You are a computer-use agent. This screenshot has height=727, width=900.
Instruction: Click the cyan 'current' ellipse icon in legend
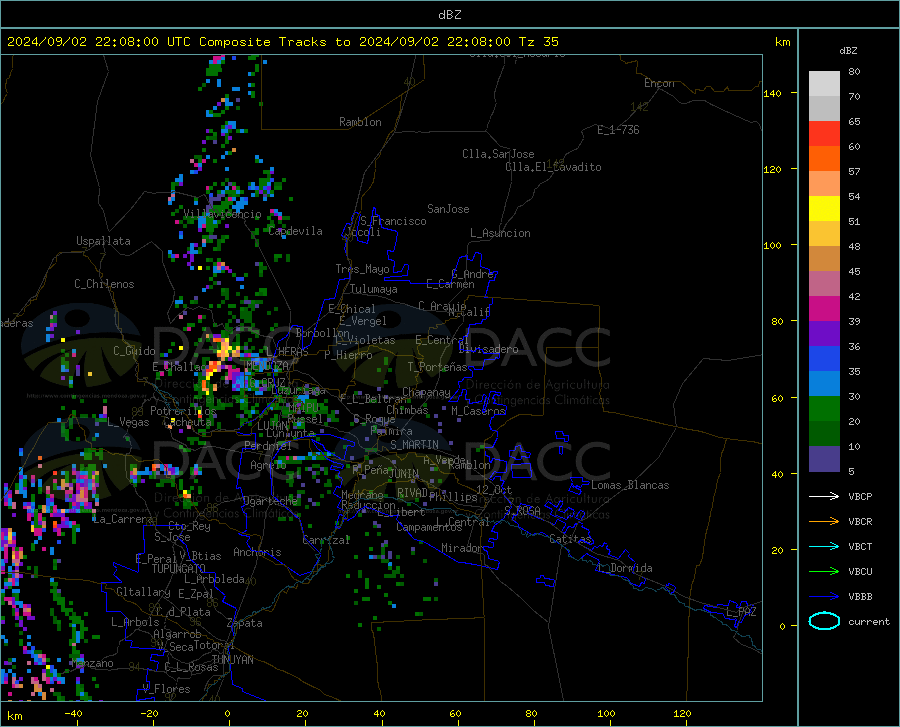[824, 621]
